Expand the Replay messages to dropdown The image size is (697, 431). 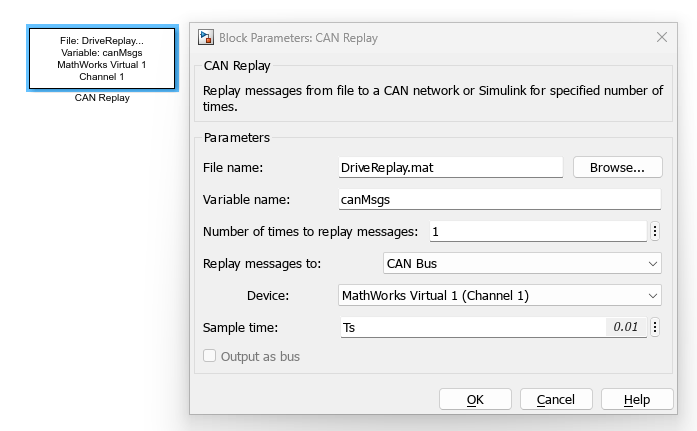click(x=521, y=264)
